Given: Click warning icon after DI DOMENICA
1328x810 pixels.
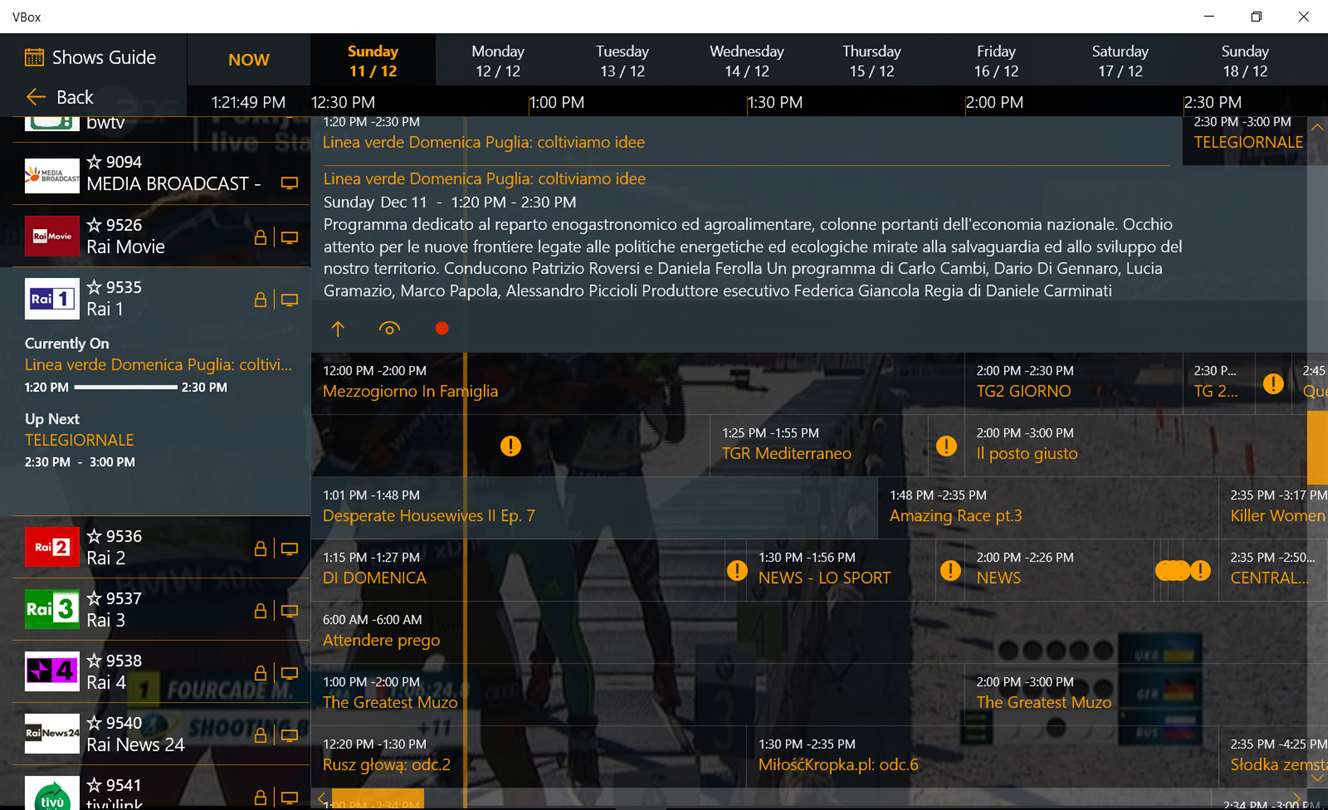Looking at the screenshot, I should coord(737,571).
